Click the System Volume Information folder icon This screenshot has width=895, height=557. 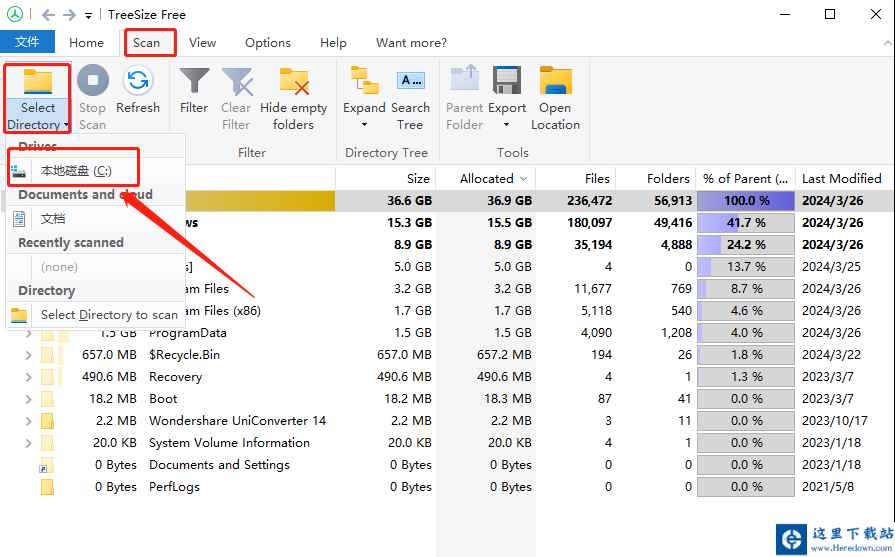click(47, 443)
